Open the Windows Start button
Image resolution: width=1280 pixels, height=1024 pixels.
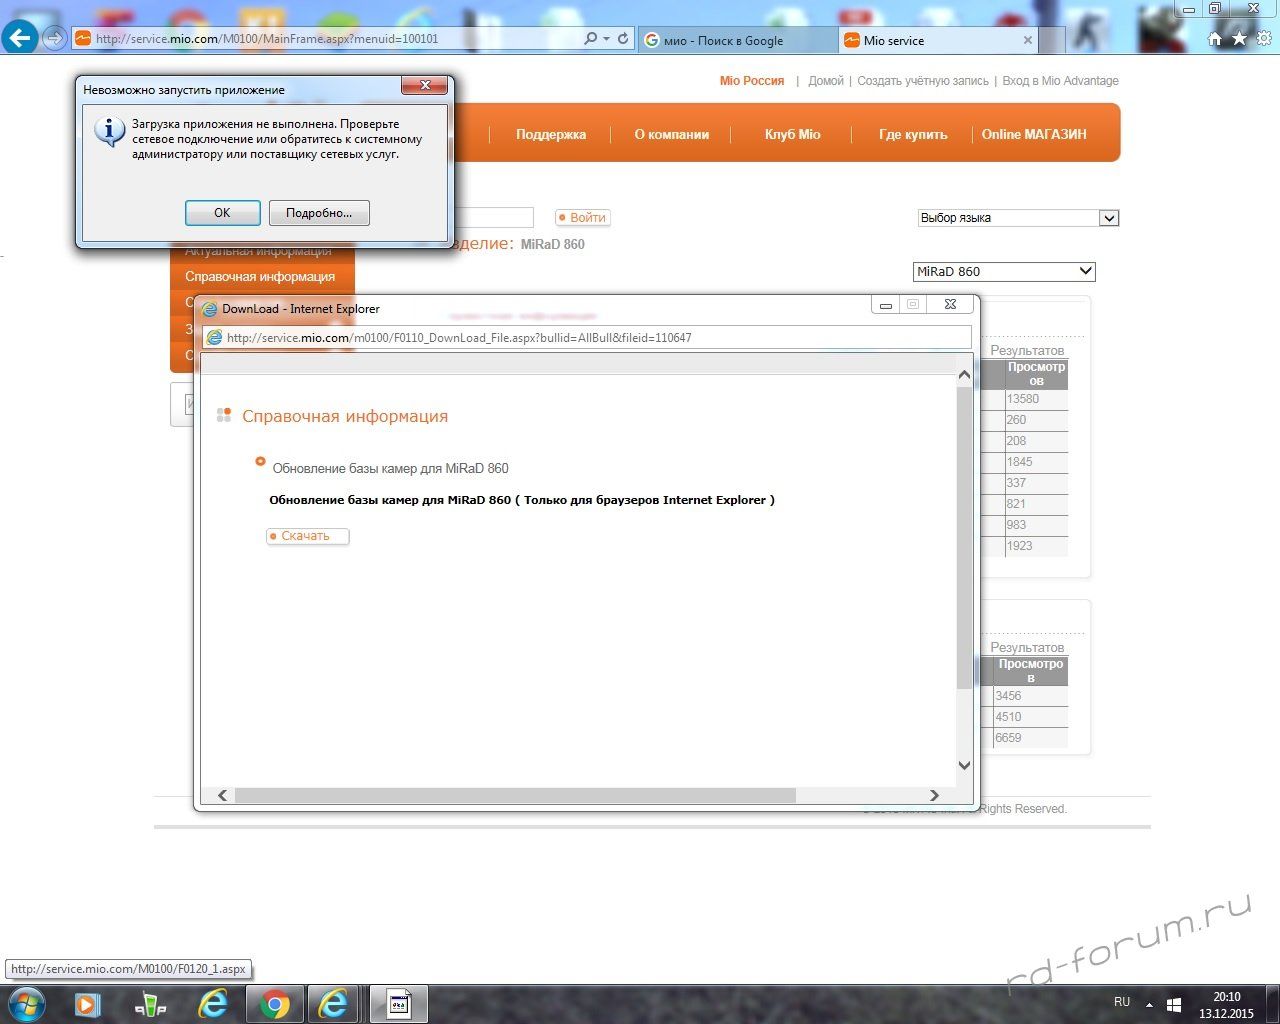27,1004
